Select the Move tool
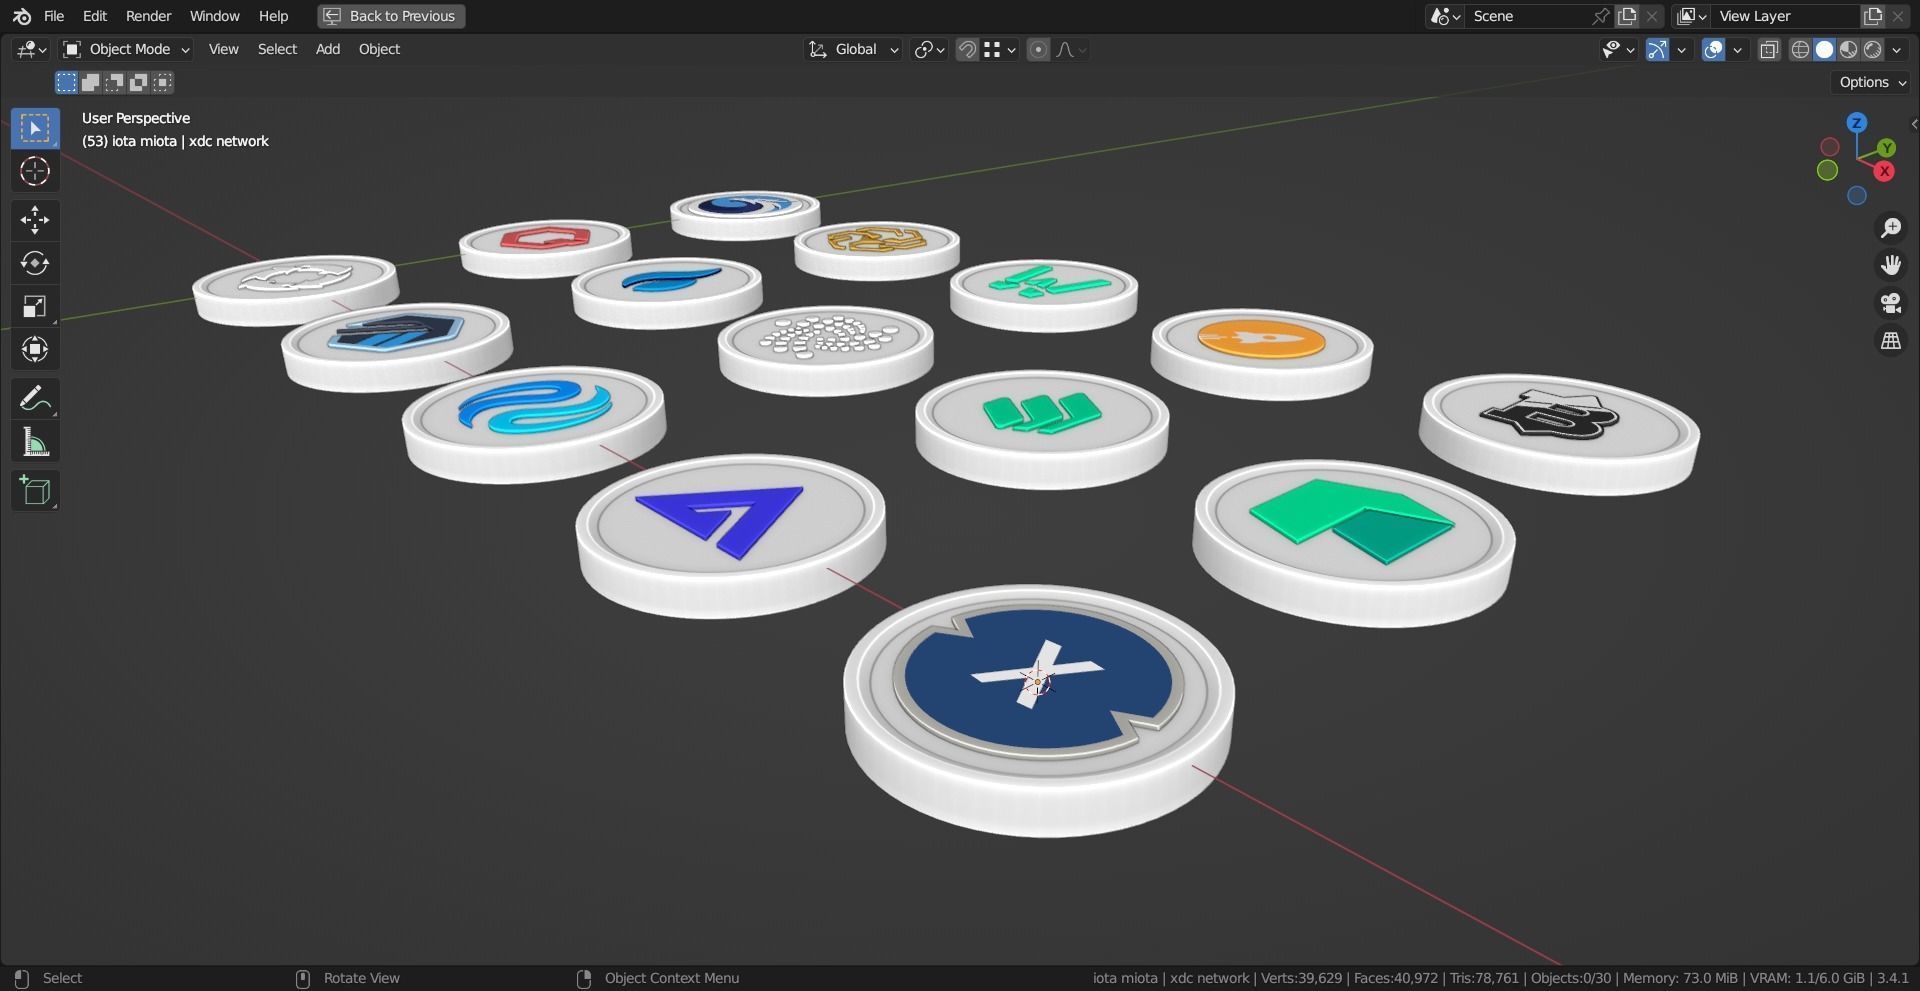The height and width of the screenshot is (991, 1920). 35,220
